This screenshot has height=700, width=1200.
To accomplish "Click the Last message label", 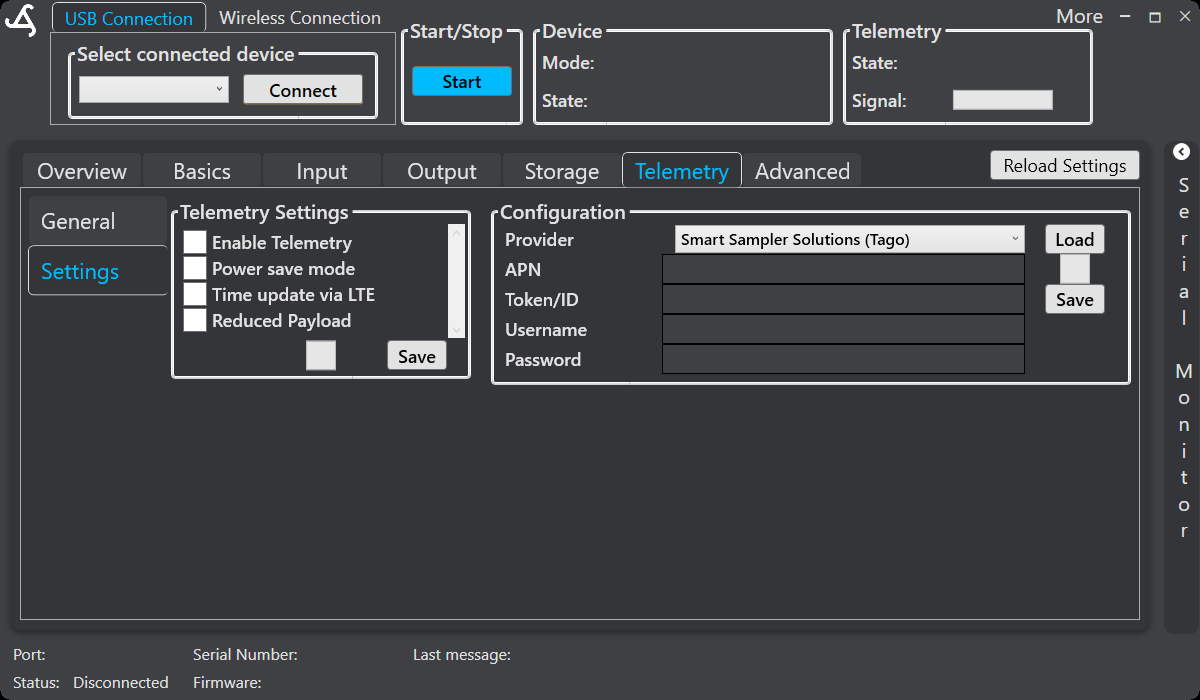I will (x=462, y=655).
